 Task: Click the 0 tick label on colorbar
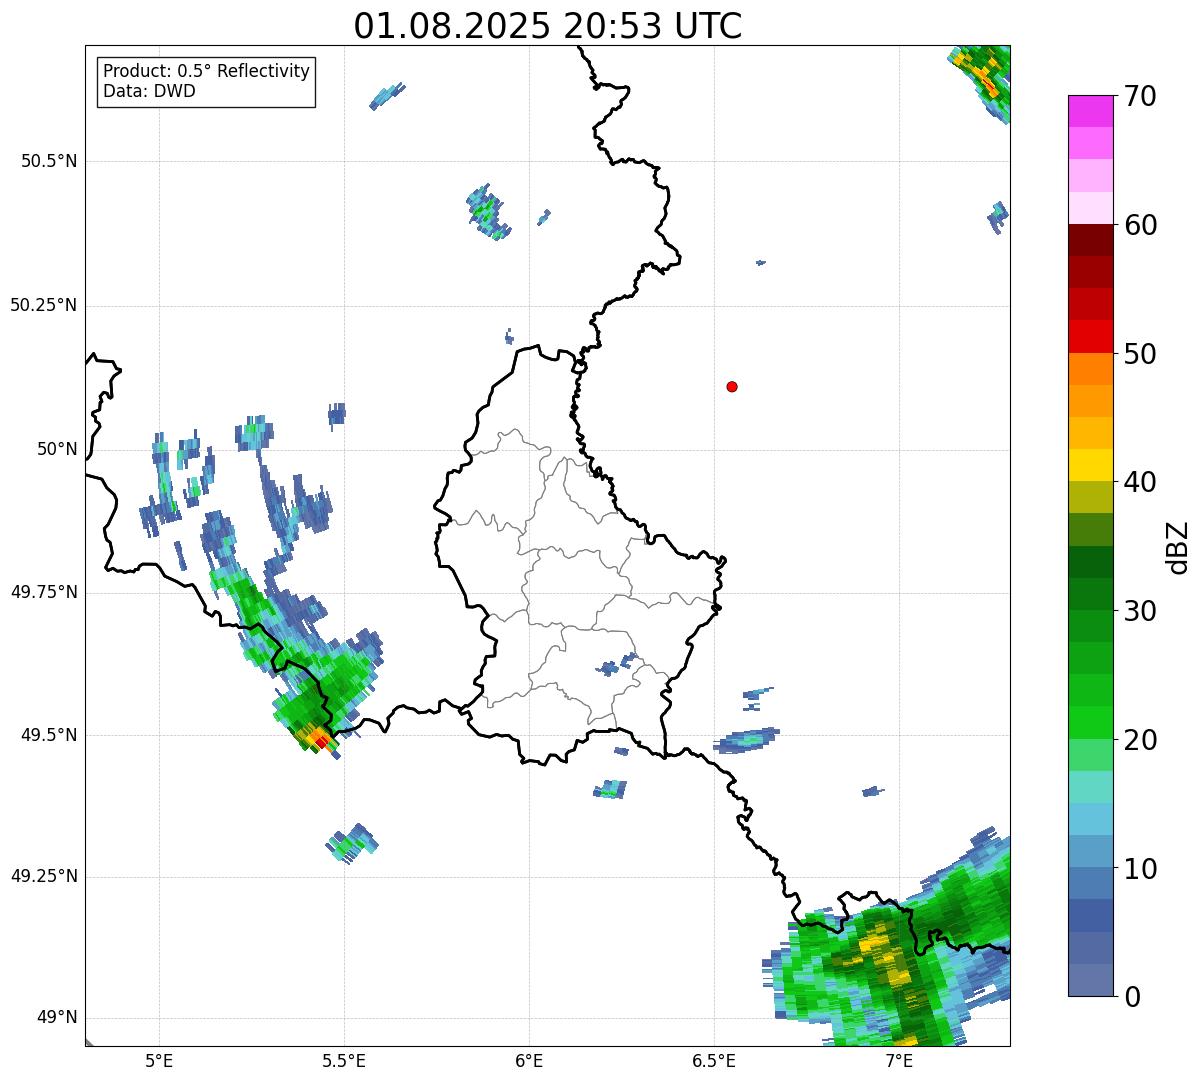[x=1132, y=997]
